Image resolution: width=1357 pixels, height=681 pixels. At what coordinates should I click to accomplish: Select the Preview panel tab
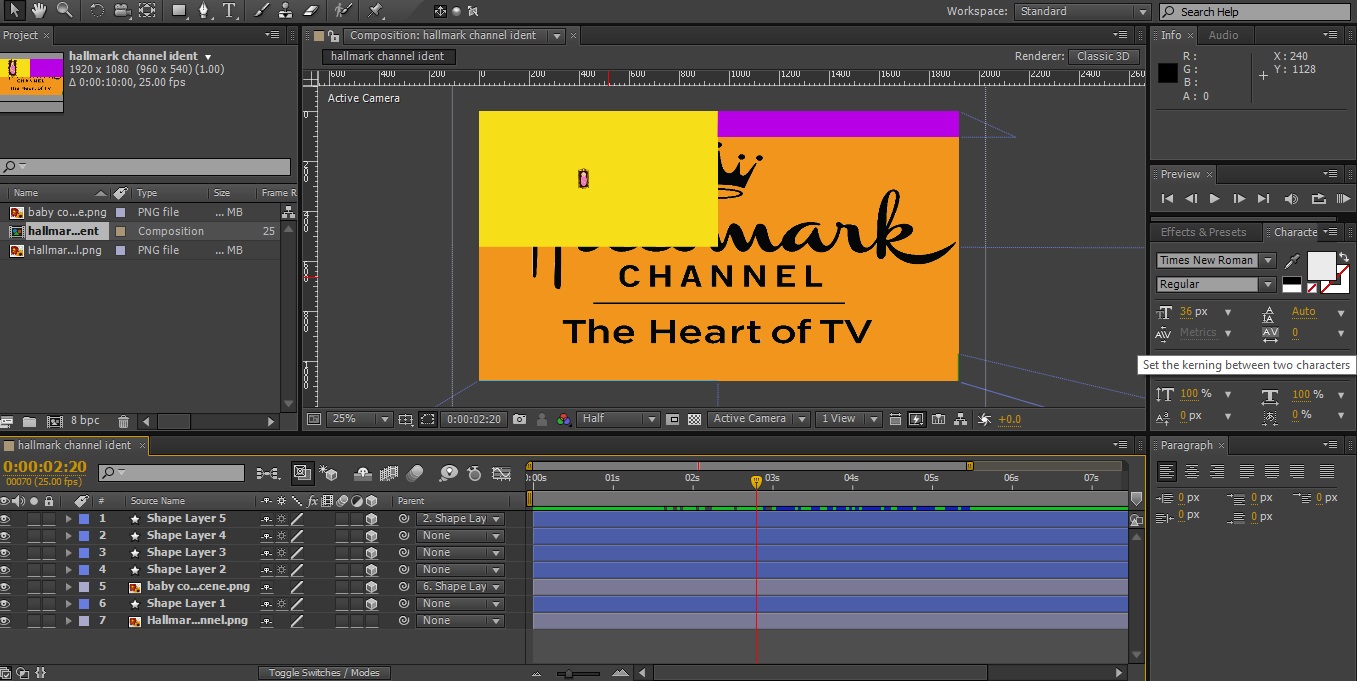[x=1180, y=174]
